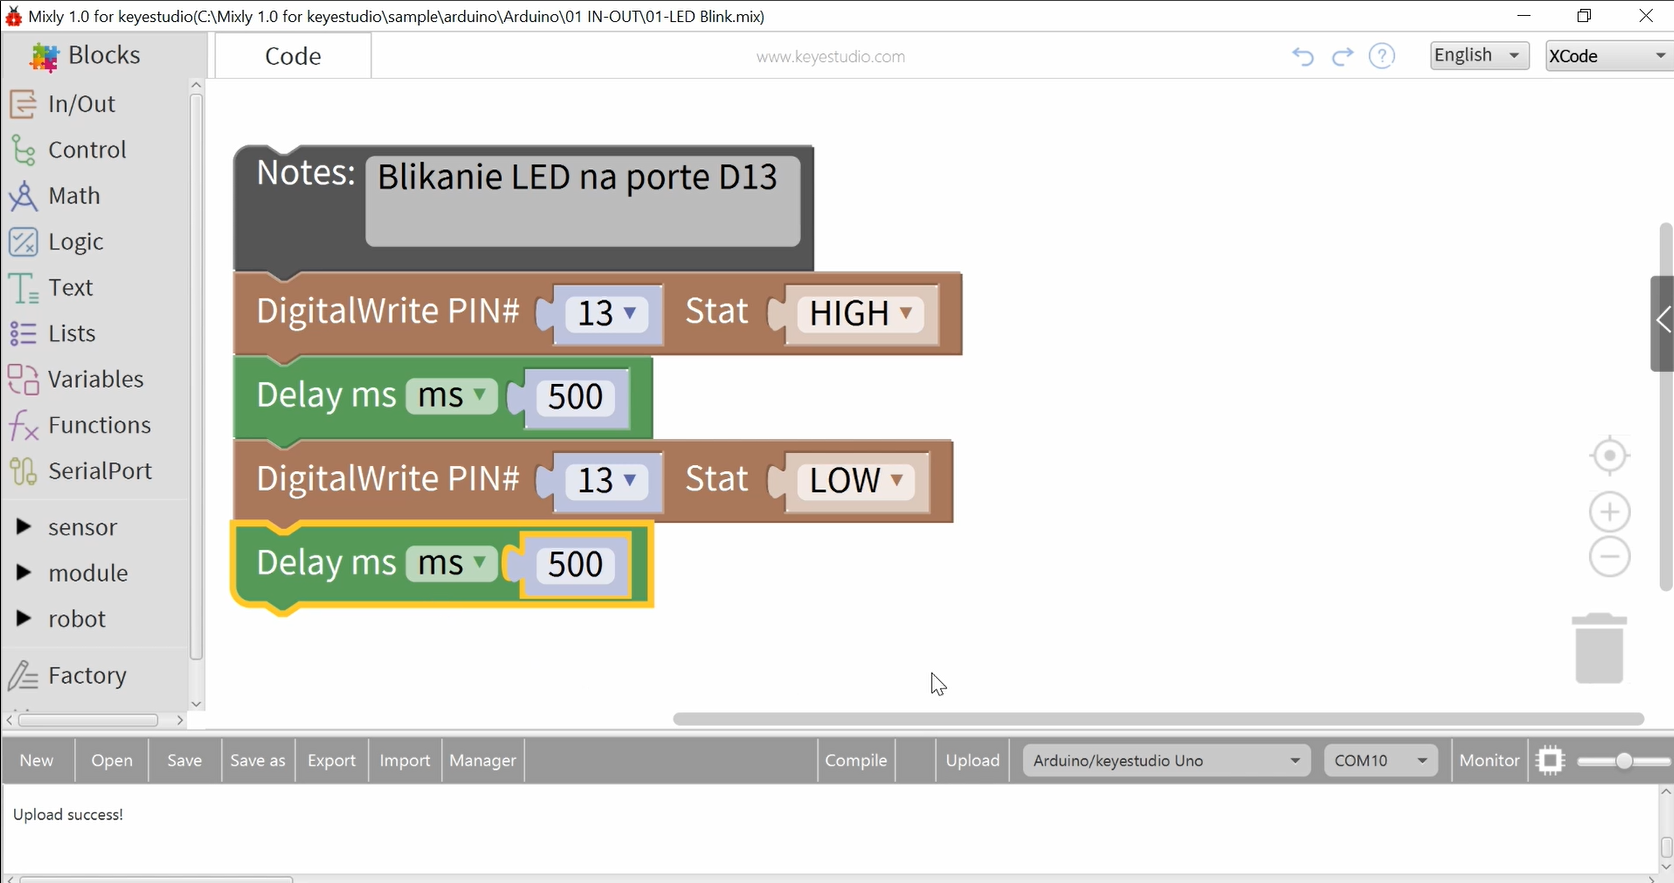Click the undo arrow icon
1674x883 pixels.
pyautogui.click(x=1302, y=56)
